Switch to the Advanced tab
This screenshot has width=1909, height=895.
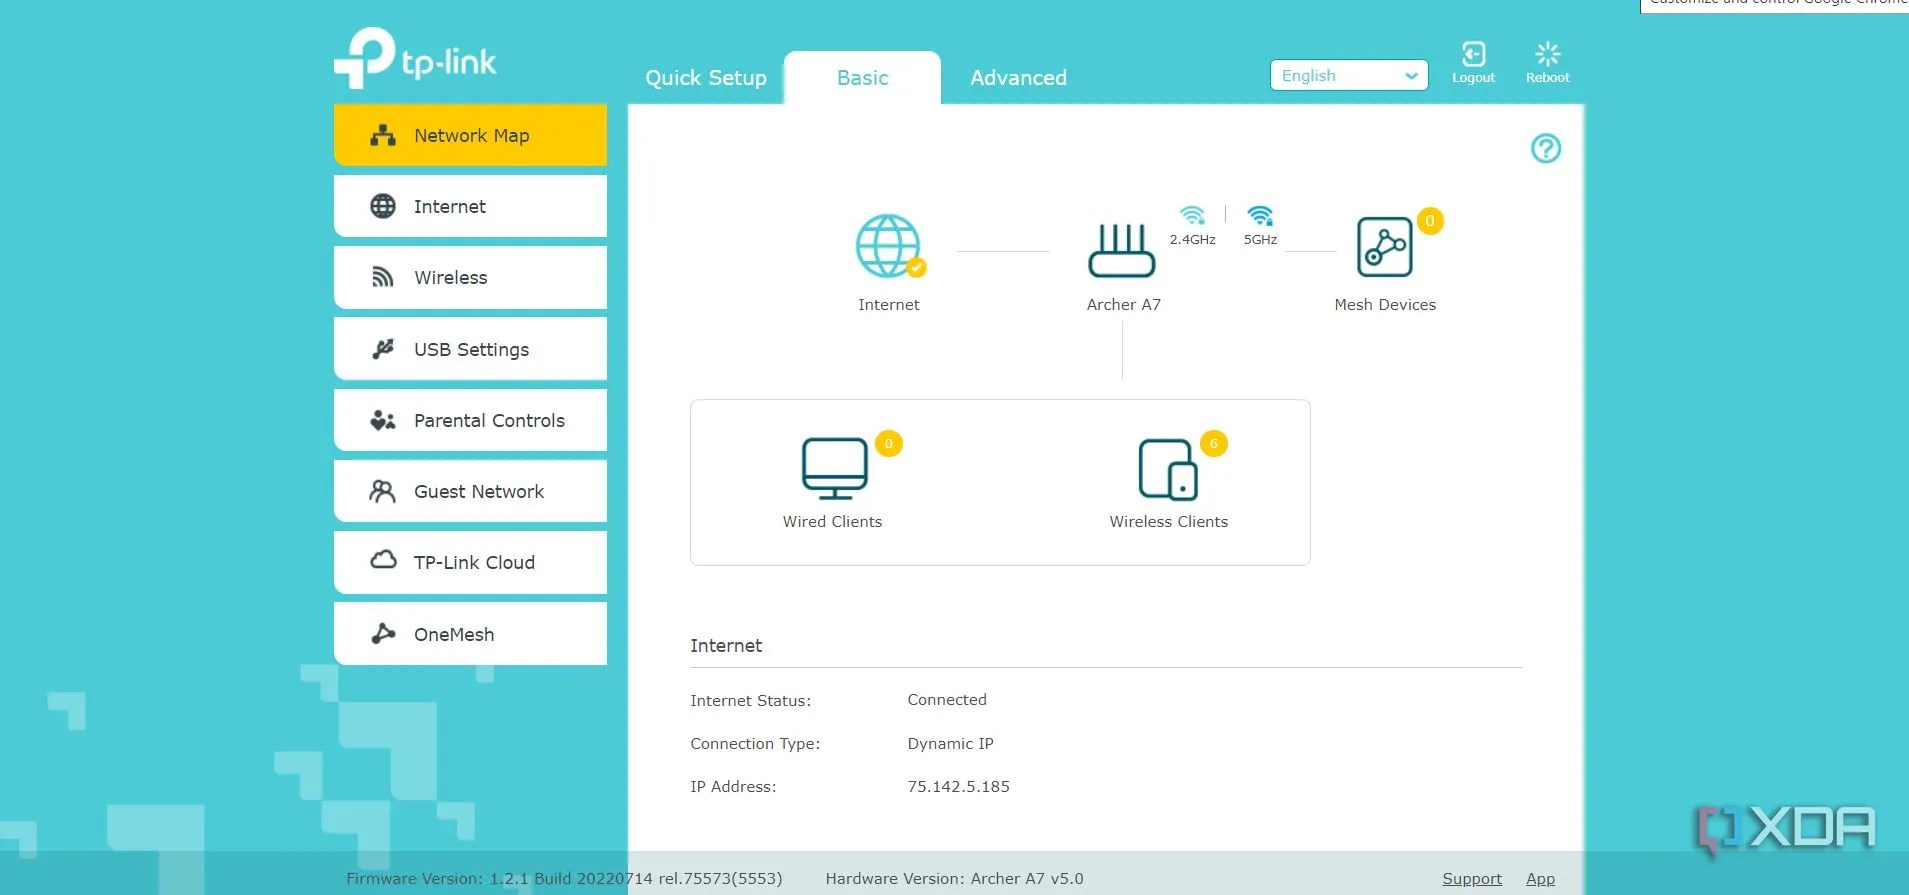click(1018, 78)
